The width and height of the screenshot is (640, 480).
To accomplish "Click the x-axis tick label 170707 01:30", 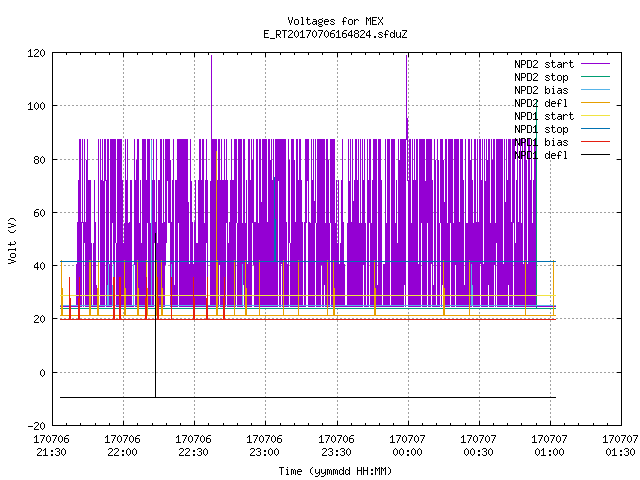I will (620, 446).
